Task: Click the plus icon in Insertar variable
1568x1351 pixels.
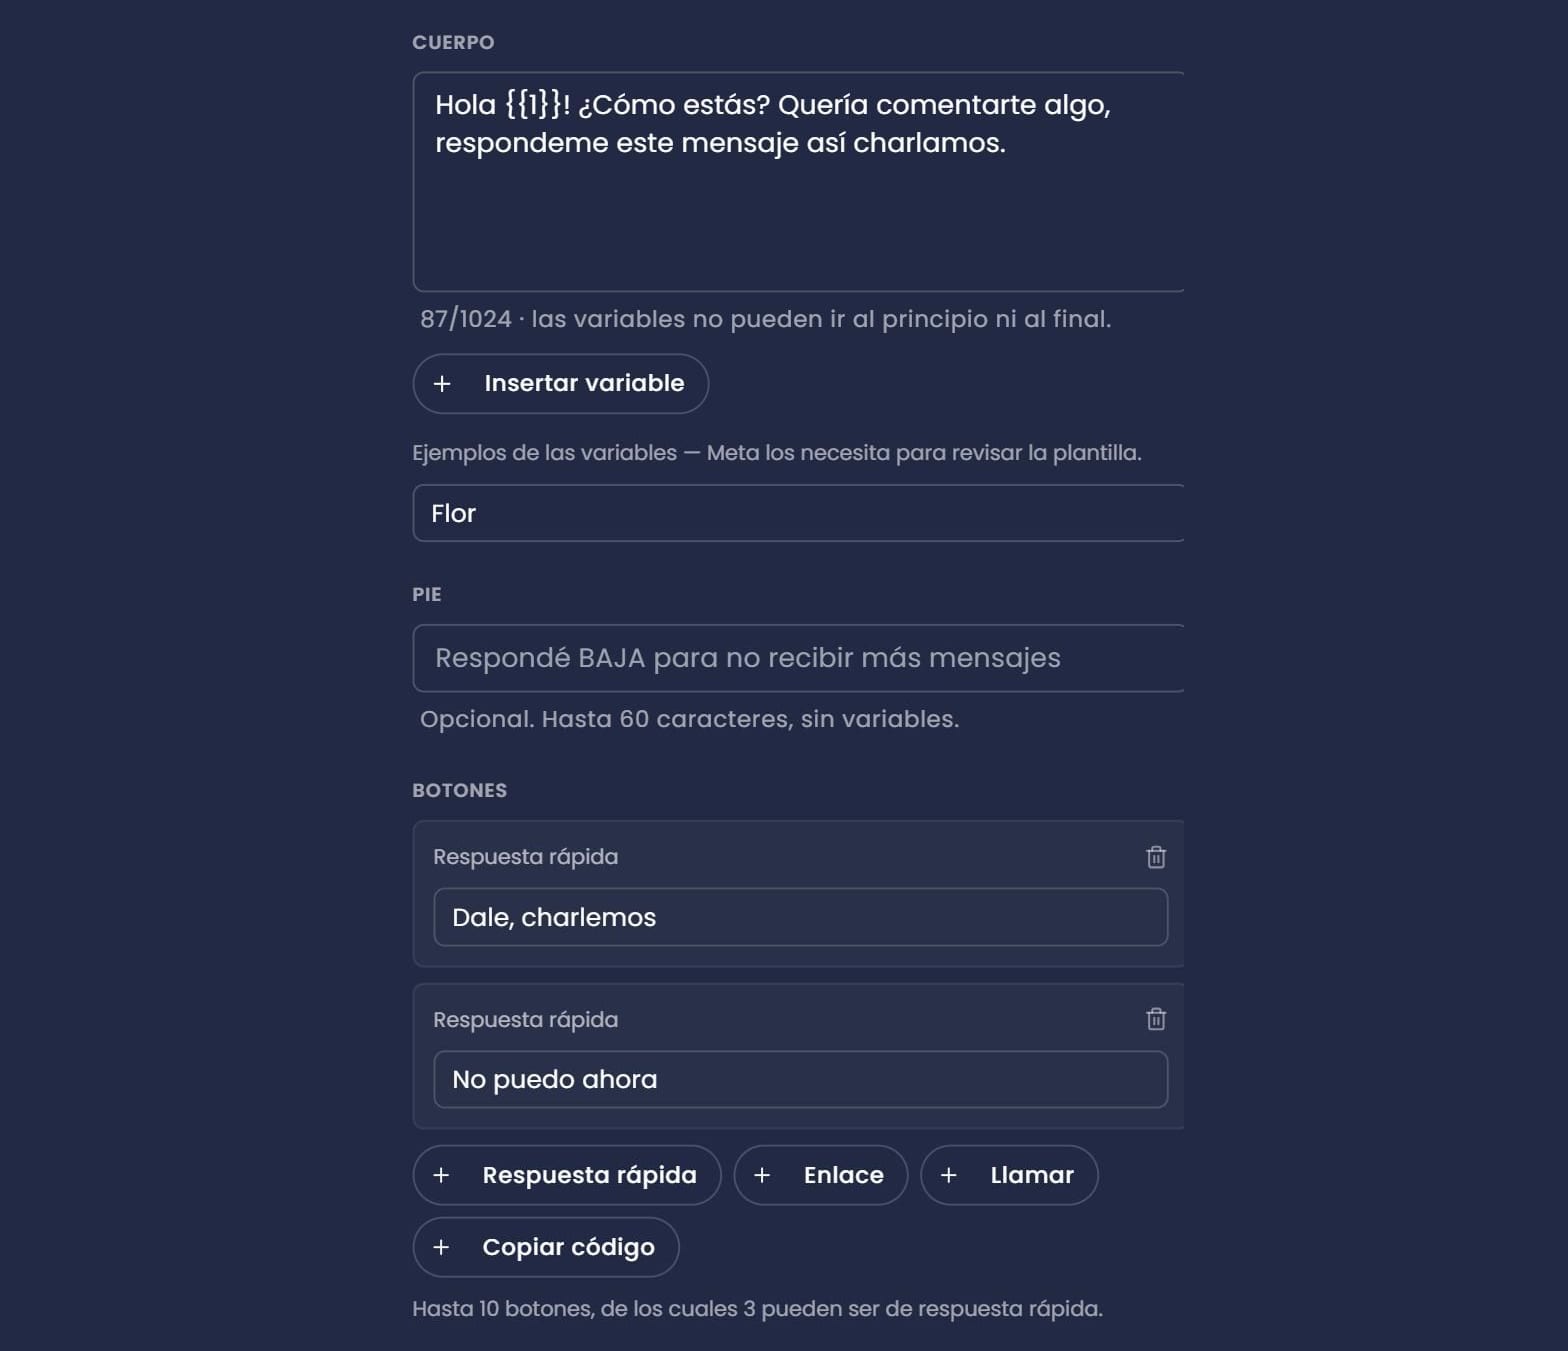Action: click(442, 384)
